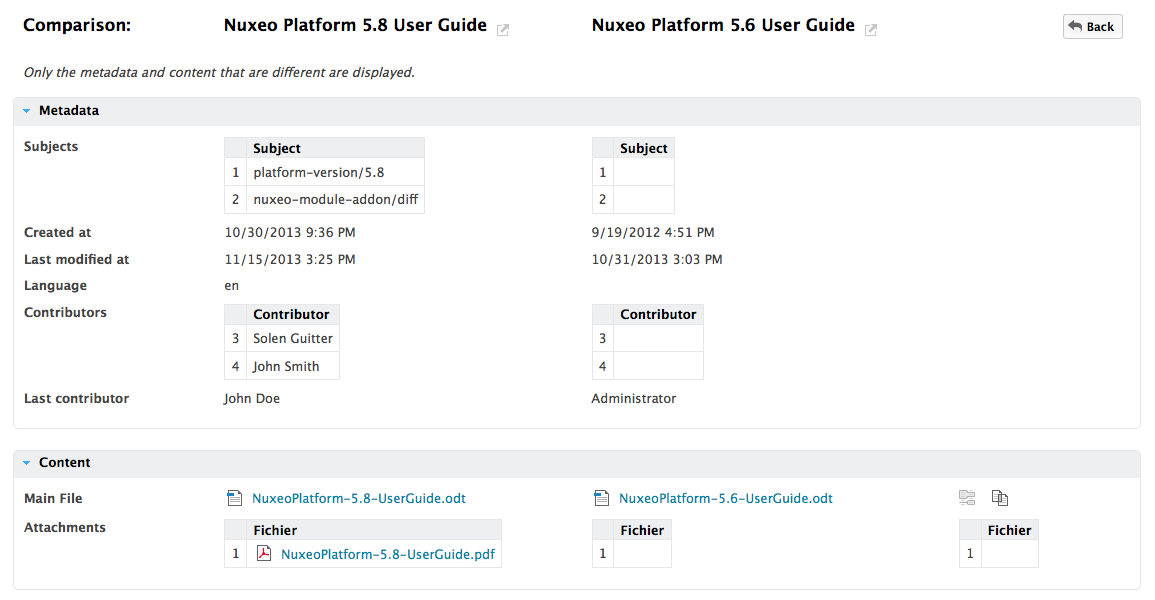
Task: Click the Metadata section heading text
Action: pyautogui.click(x=69, y=110)
